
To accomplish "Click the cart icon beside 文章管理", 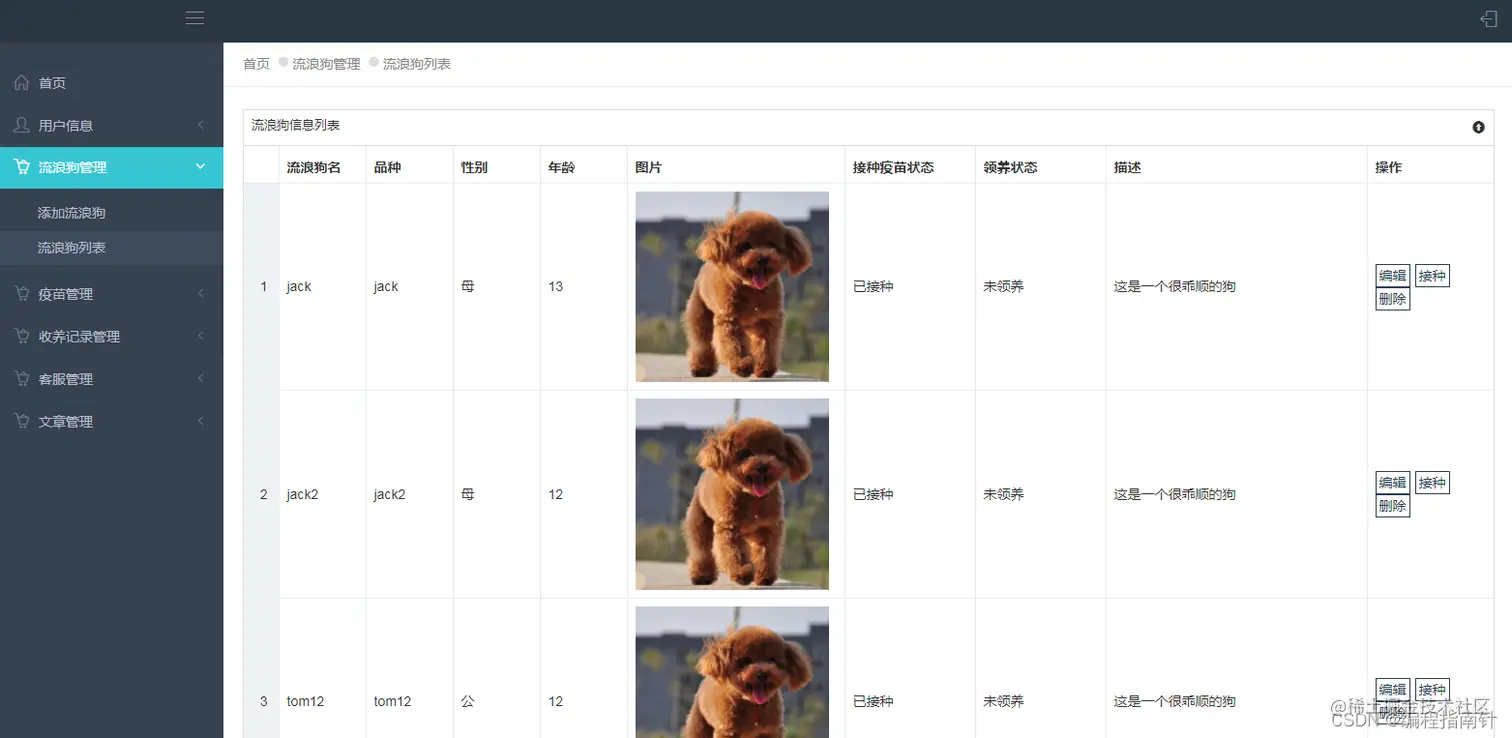I will (x=22, y=421).
